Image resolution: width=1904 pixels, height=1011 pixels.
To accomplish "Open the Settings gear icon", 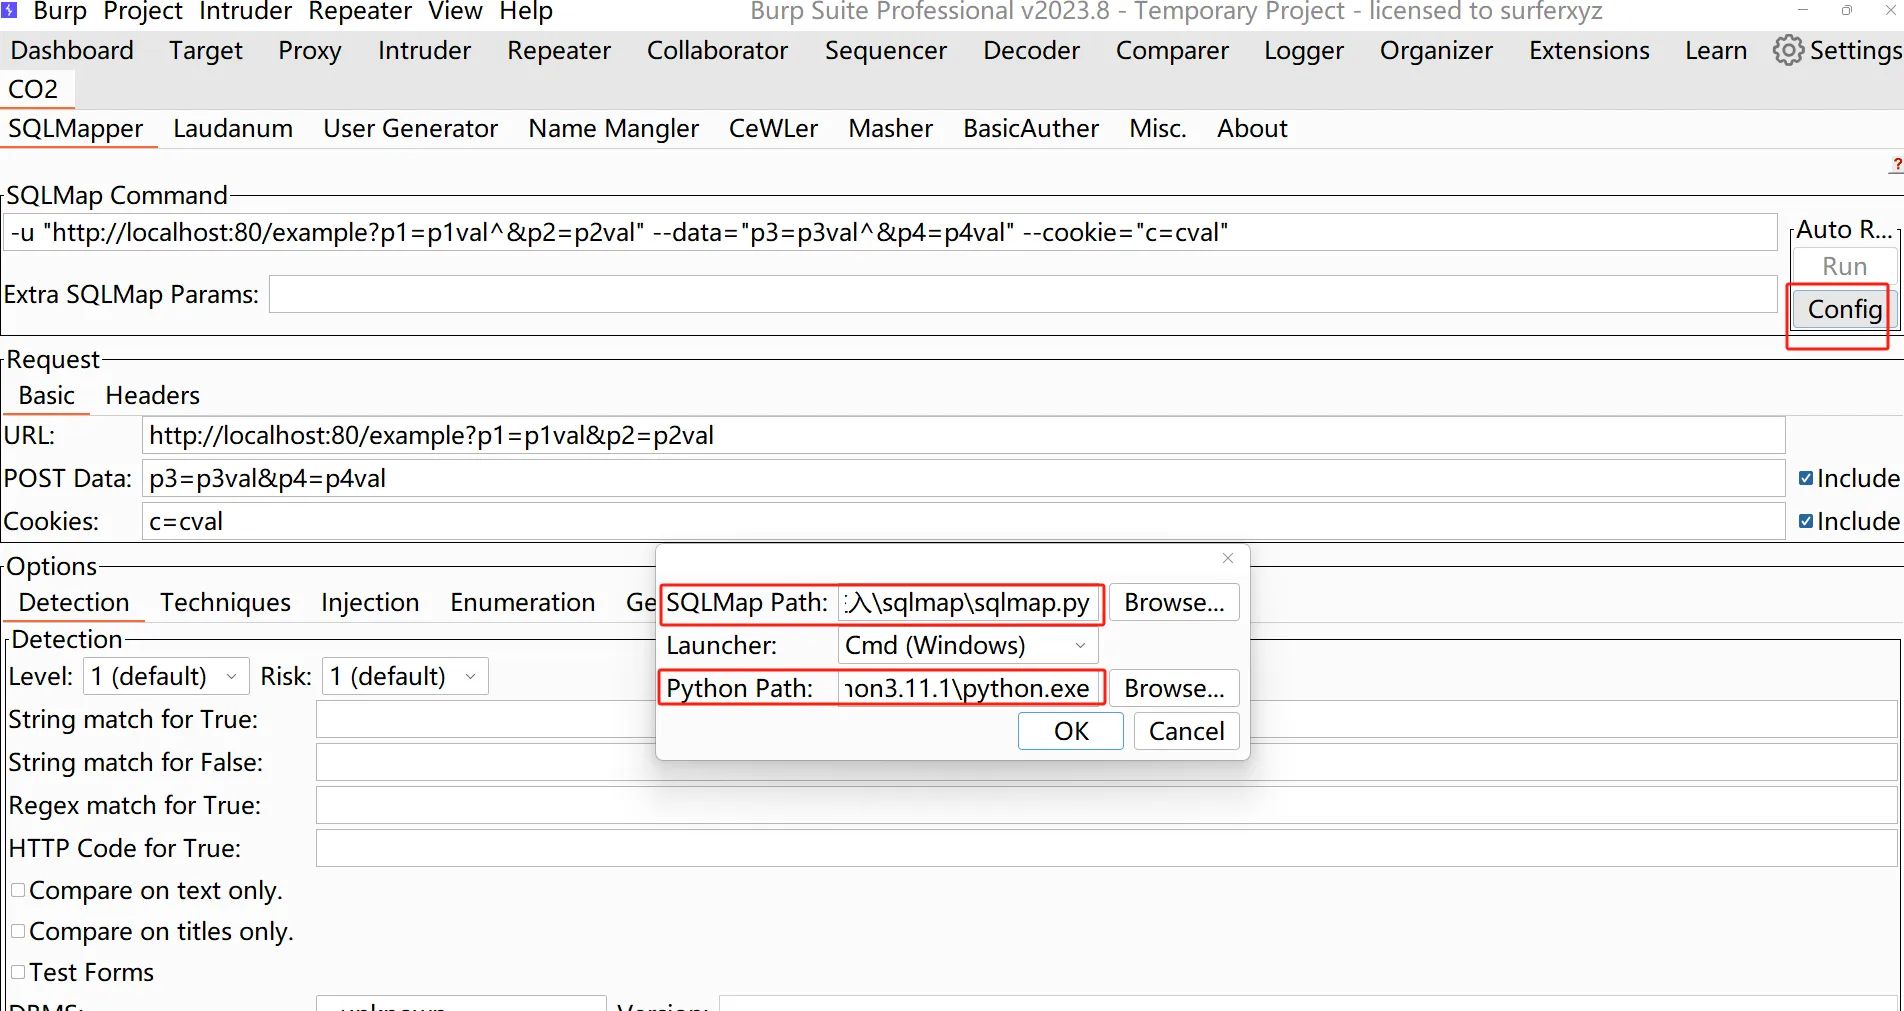I will (x=1788, y=50).
